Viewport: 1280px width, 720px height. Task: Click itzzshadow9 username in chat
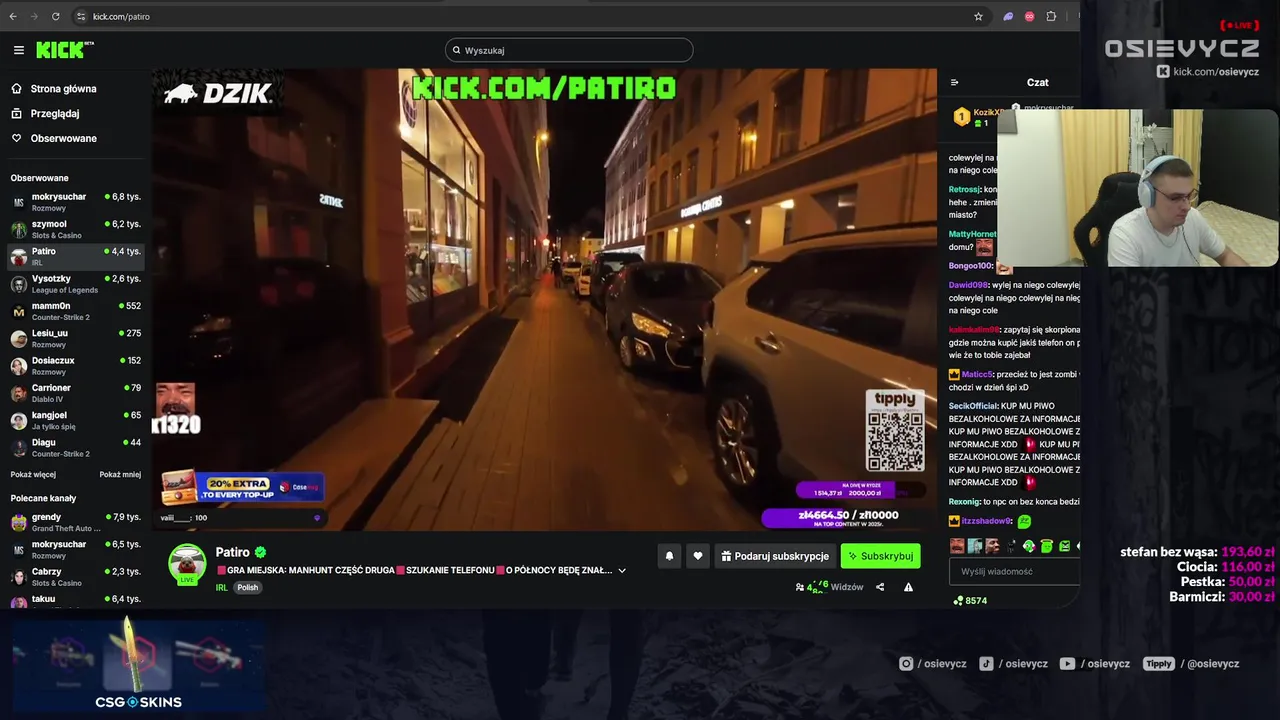pyautogui.click(x=986, y=521)
